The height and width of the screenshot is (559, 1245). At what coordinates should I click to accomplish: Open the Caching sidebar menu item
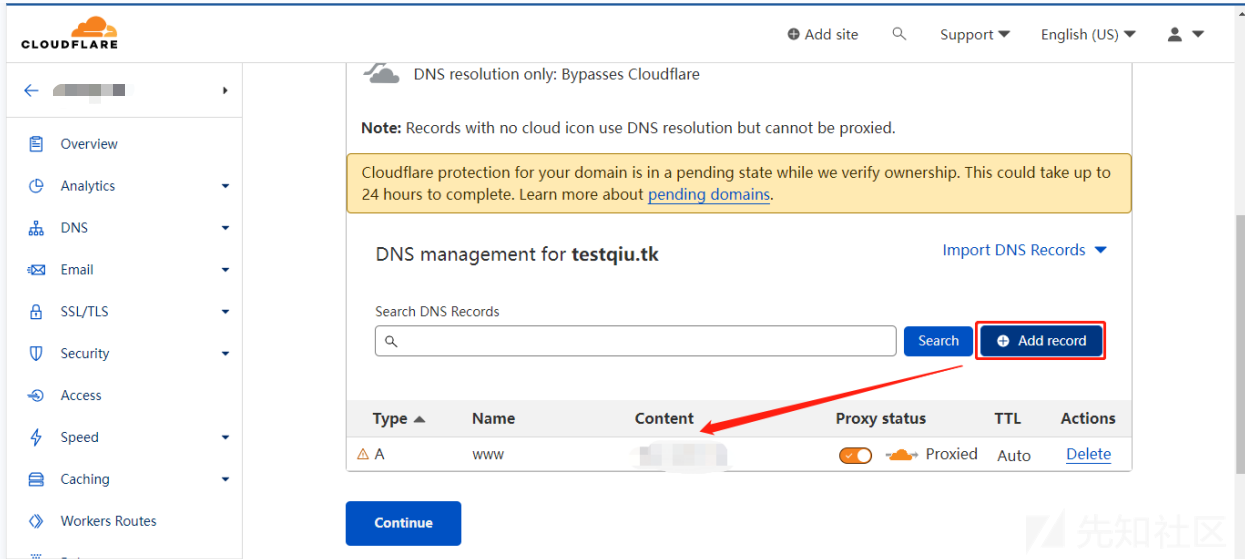85,479
